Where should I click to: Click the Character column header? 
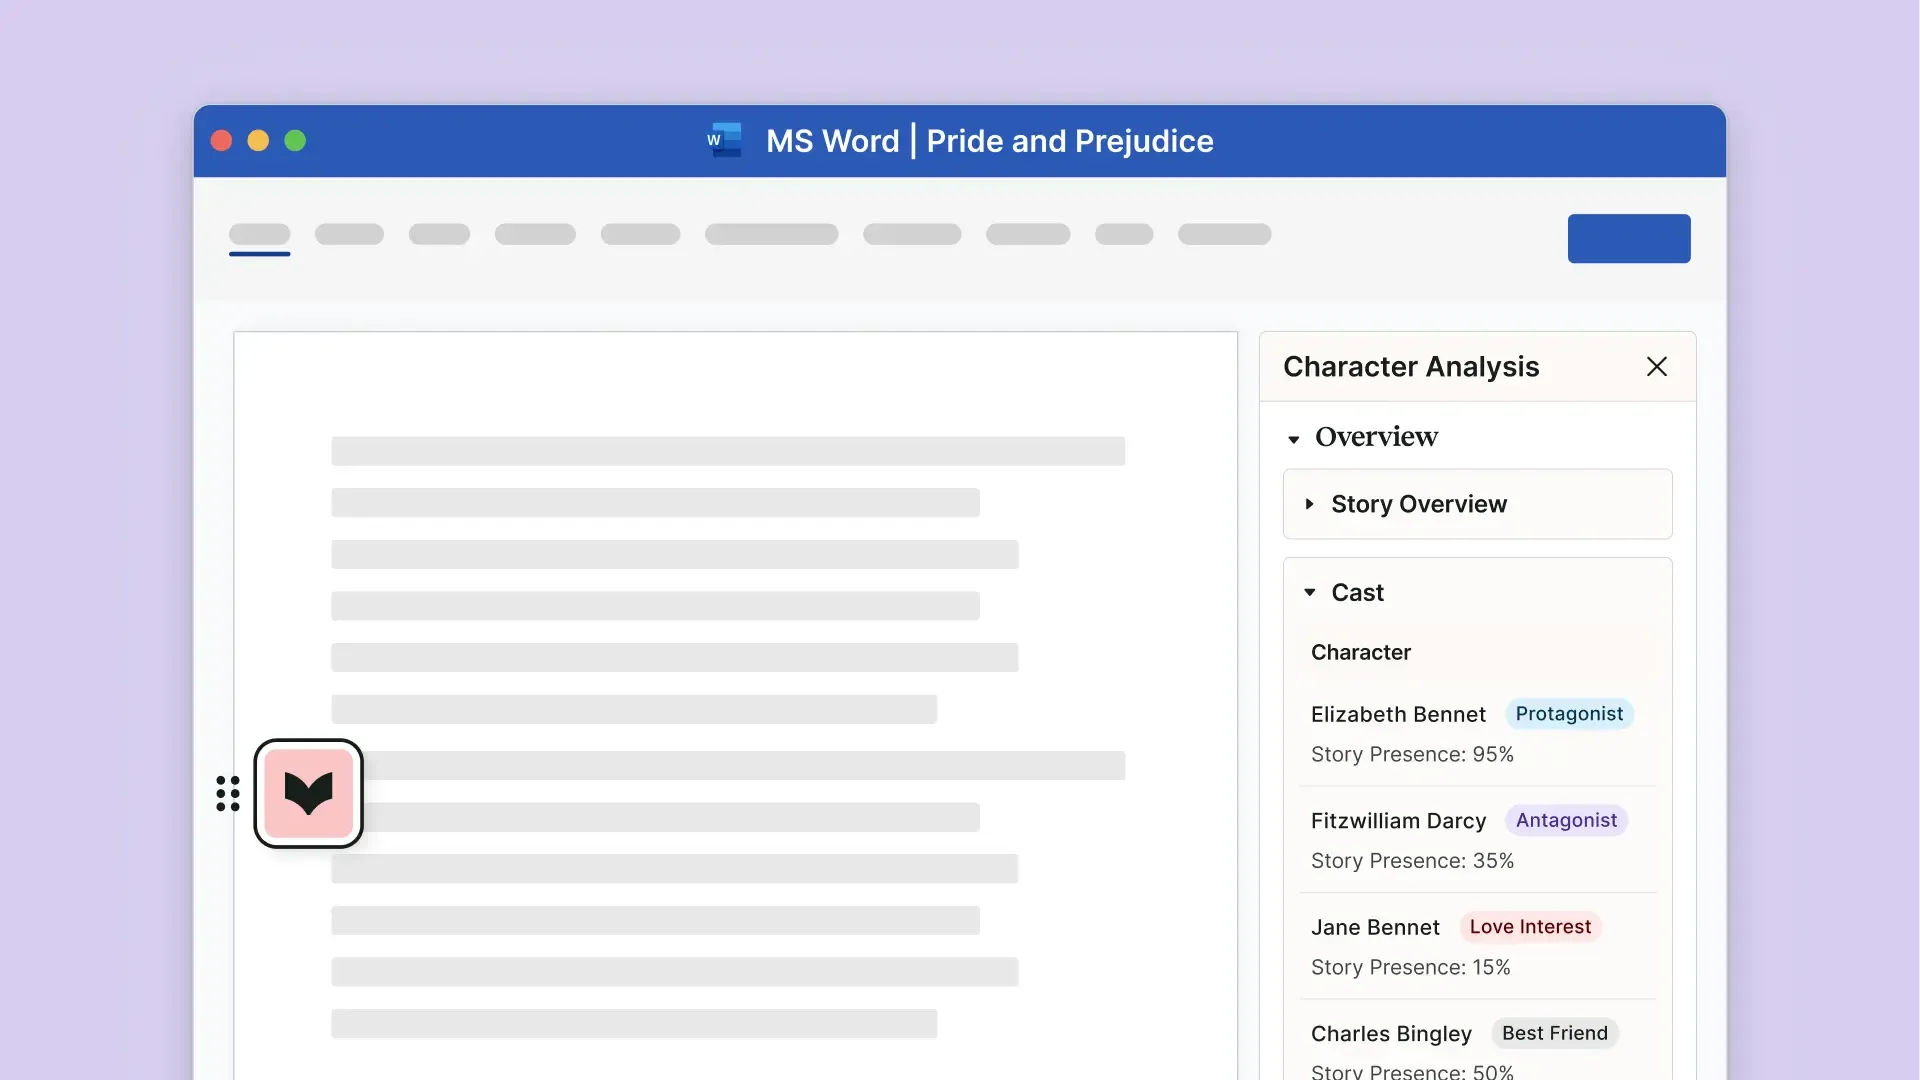[1360, 652]
